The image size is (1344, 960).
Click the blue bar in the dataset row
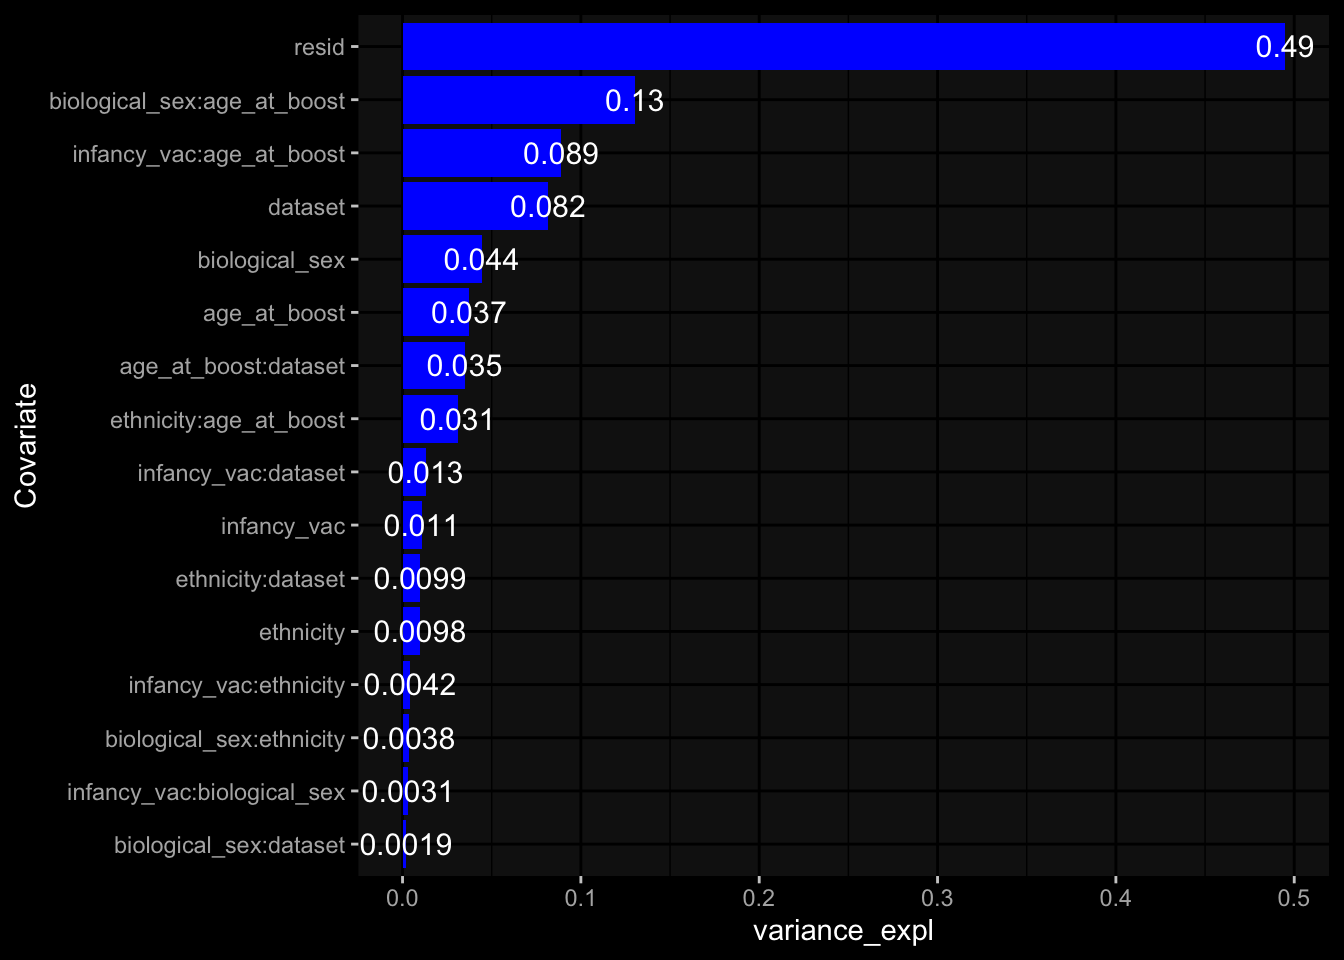pyautogui.click(x=475, y=206)
